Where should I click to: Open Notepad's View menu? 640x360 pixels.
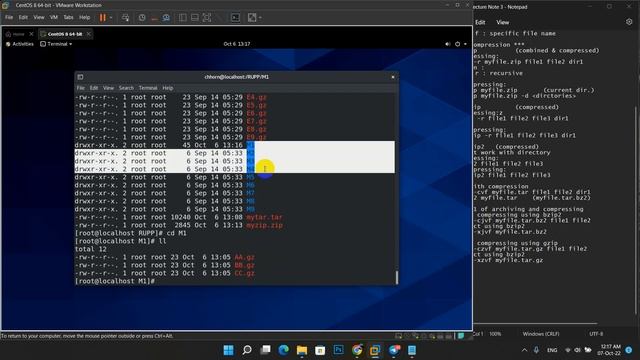pyautogui.click(x=502, y=22)
